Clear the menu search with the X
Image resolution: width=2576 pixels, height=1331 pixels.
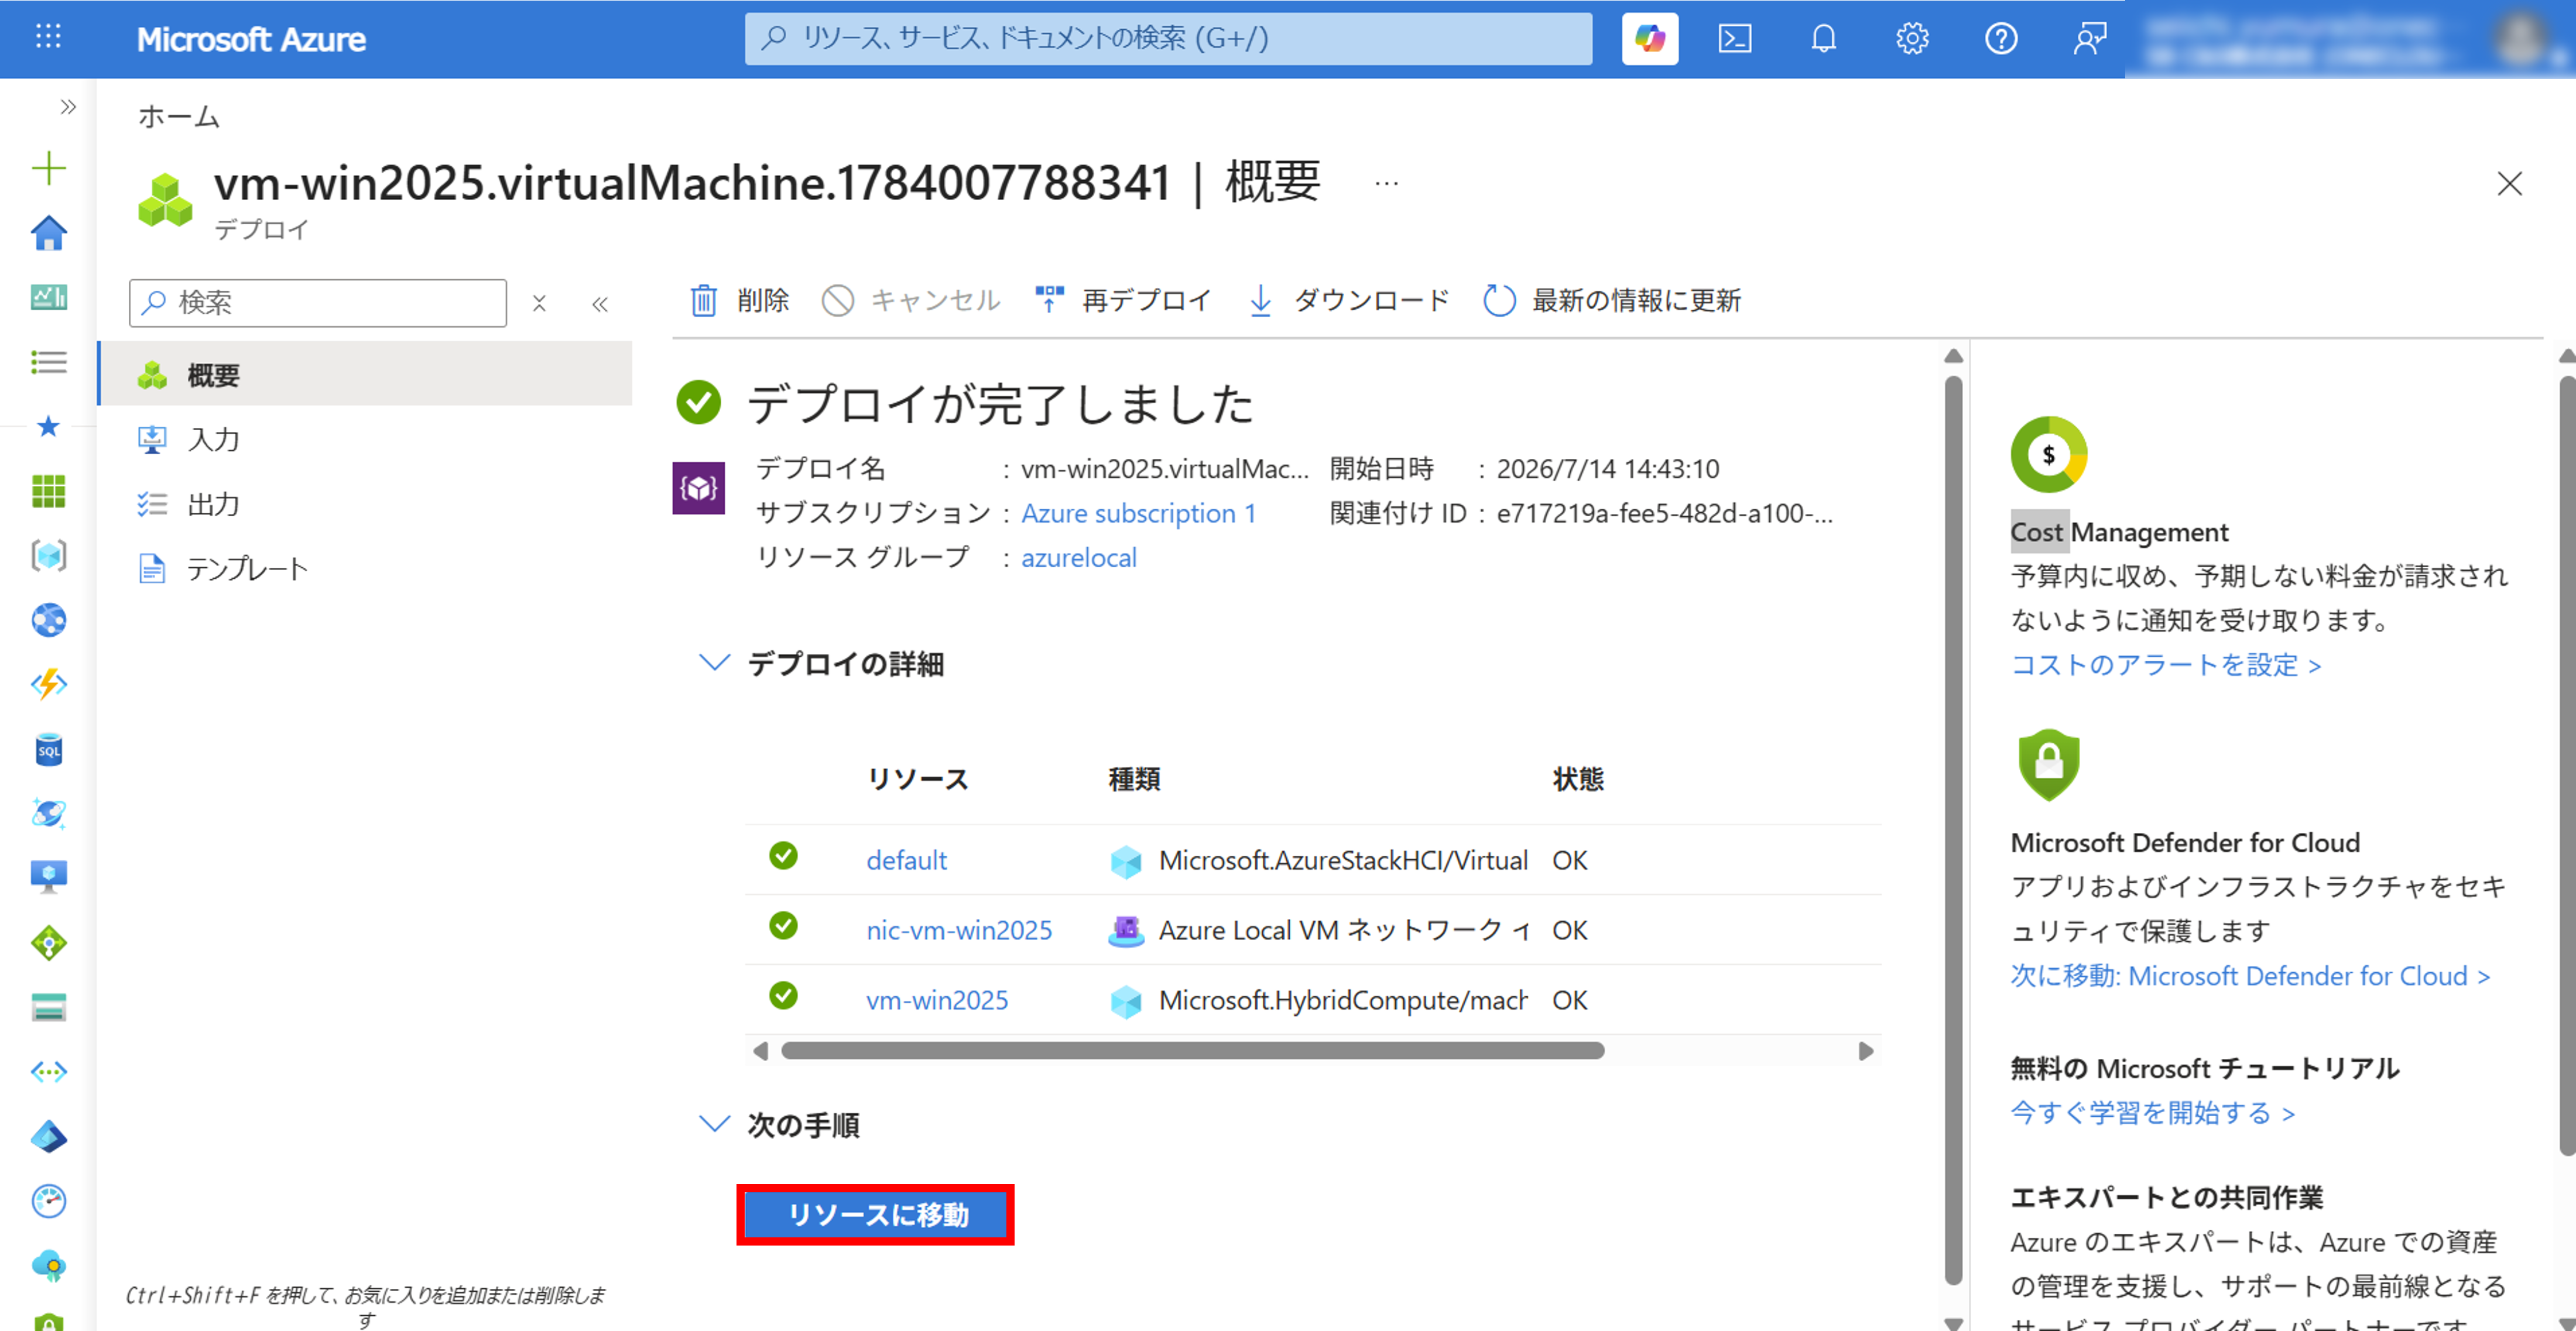click(x=539, y=303)
